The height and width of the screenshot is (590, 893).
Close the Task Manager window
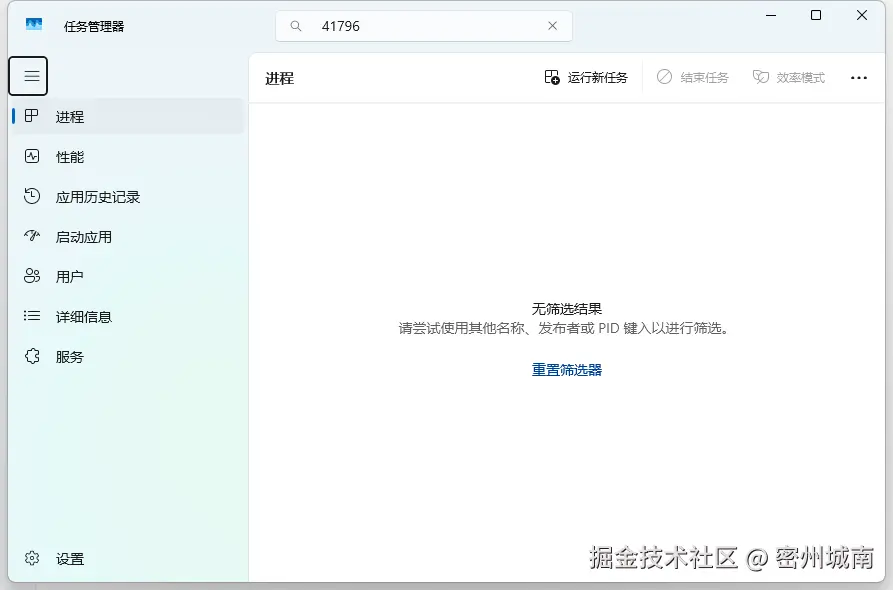coord(862,15)
